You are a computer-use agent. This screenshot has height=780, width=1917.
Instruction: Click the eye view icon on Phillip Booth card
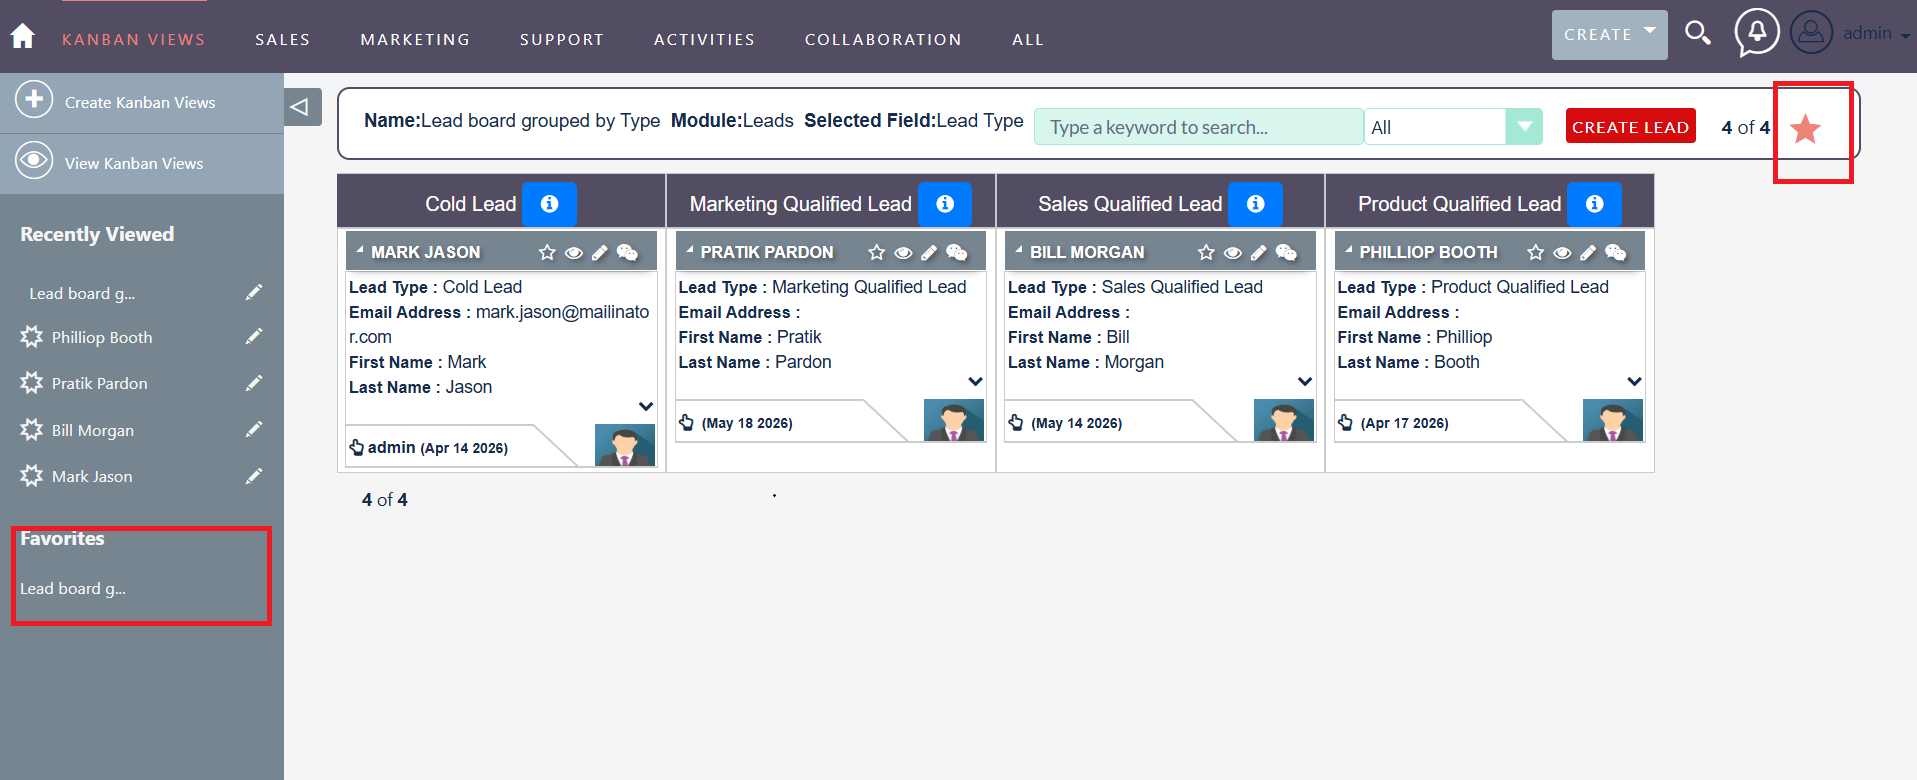[x=1562, y=253]
